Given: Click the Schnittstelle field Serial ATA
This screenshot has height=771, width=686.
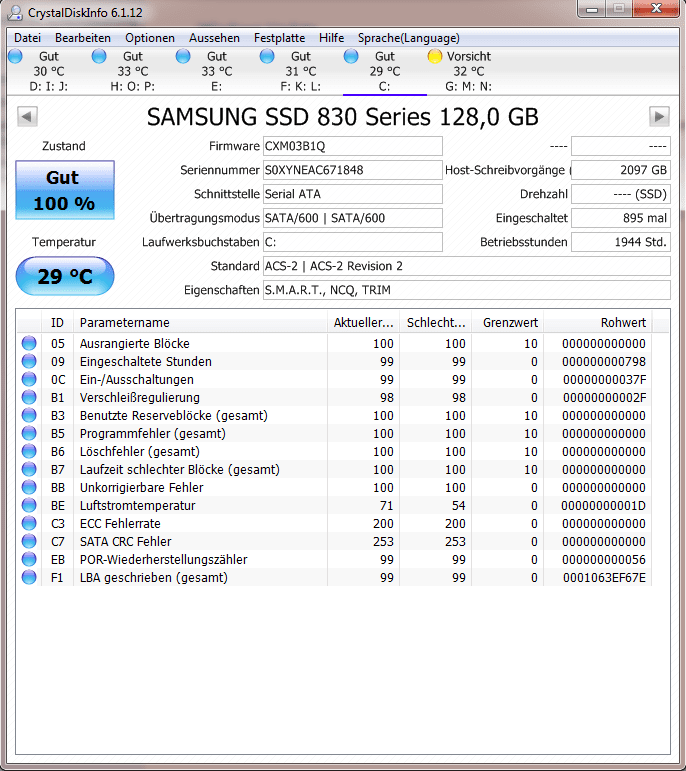Looking at the screenshot, I should pos(353,194).
